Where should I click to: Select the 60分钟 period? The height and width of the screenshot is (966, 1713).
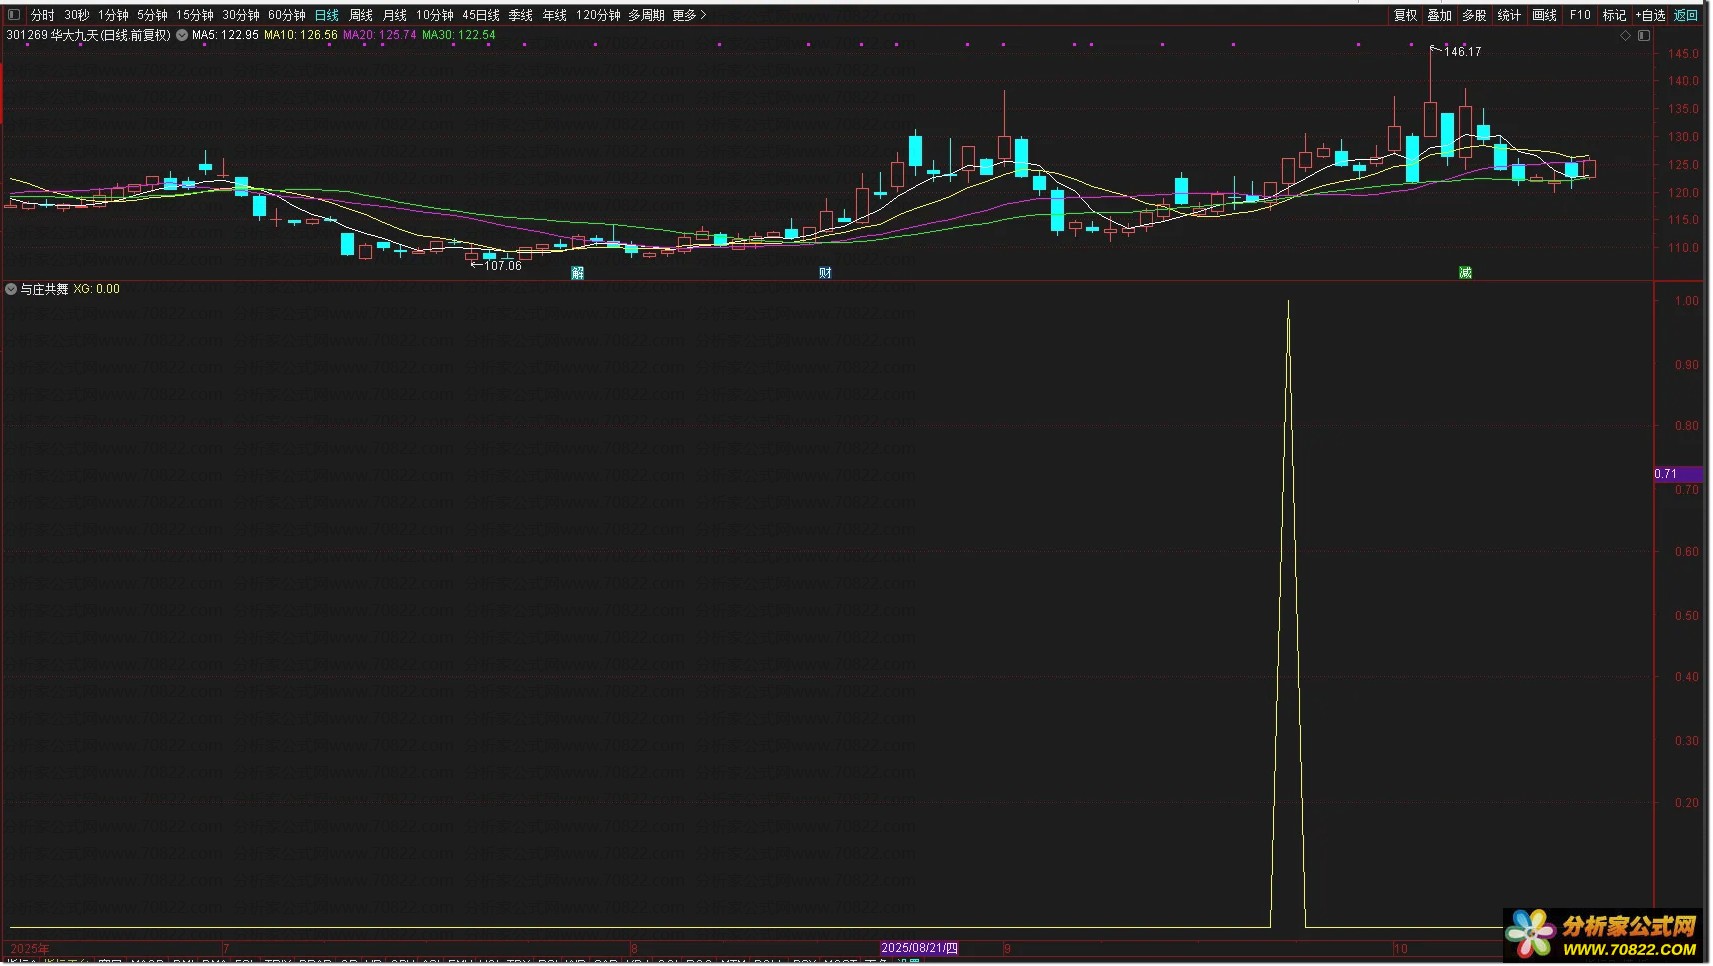pos(287,15)
